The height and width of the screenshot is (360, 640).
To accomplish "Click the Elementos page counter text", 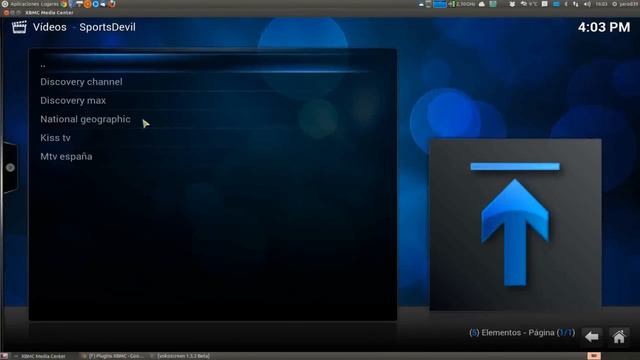I will pos(522,333).
